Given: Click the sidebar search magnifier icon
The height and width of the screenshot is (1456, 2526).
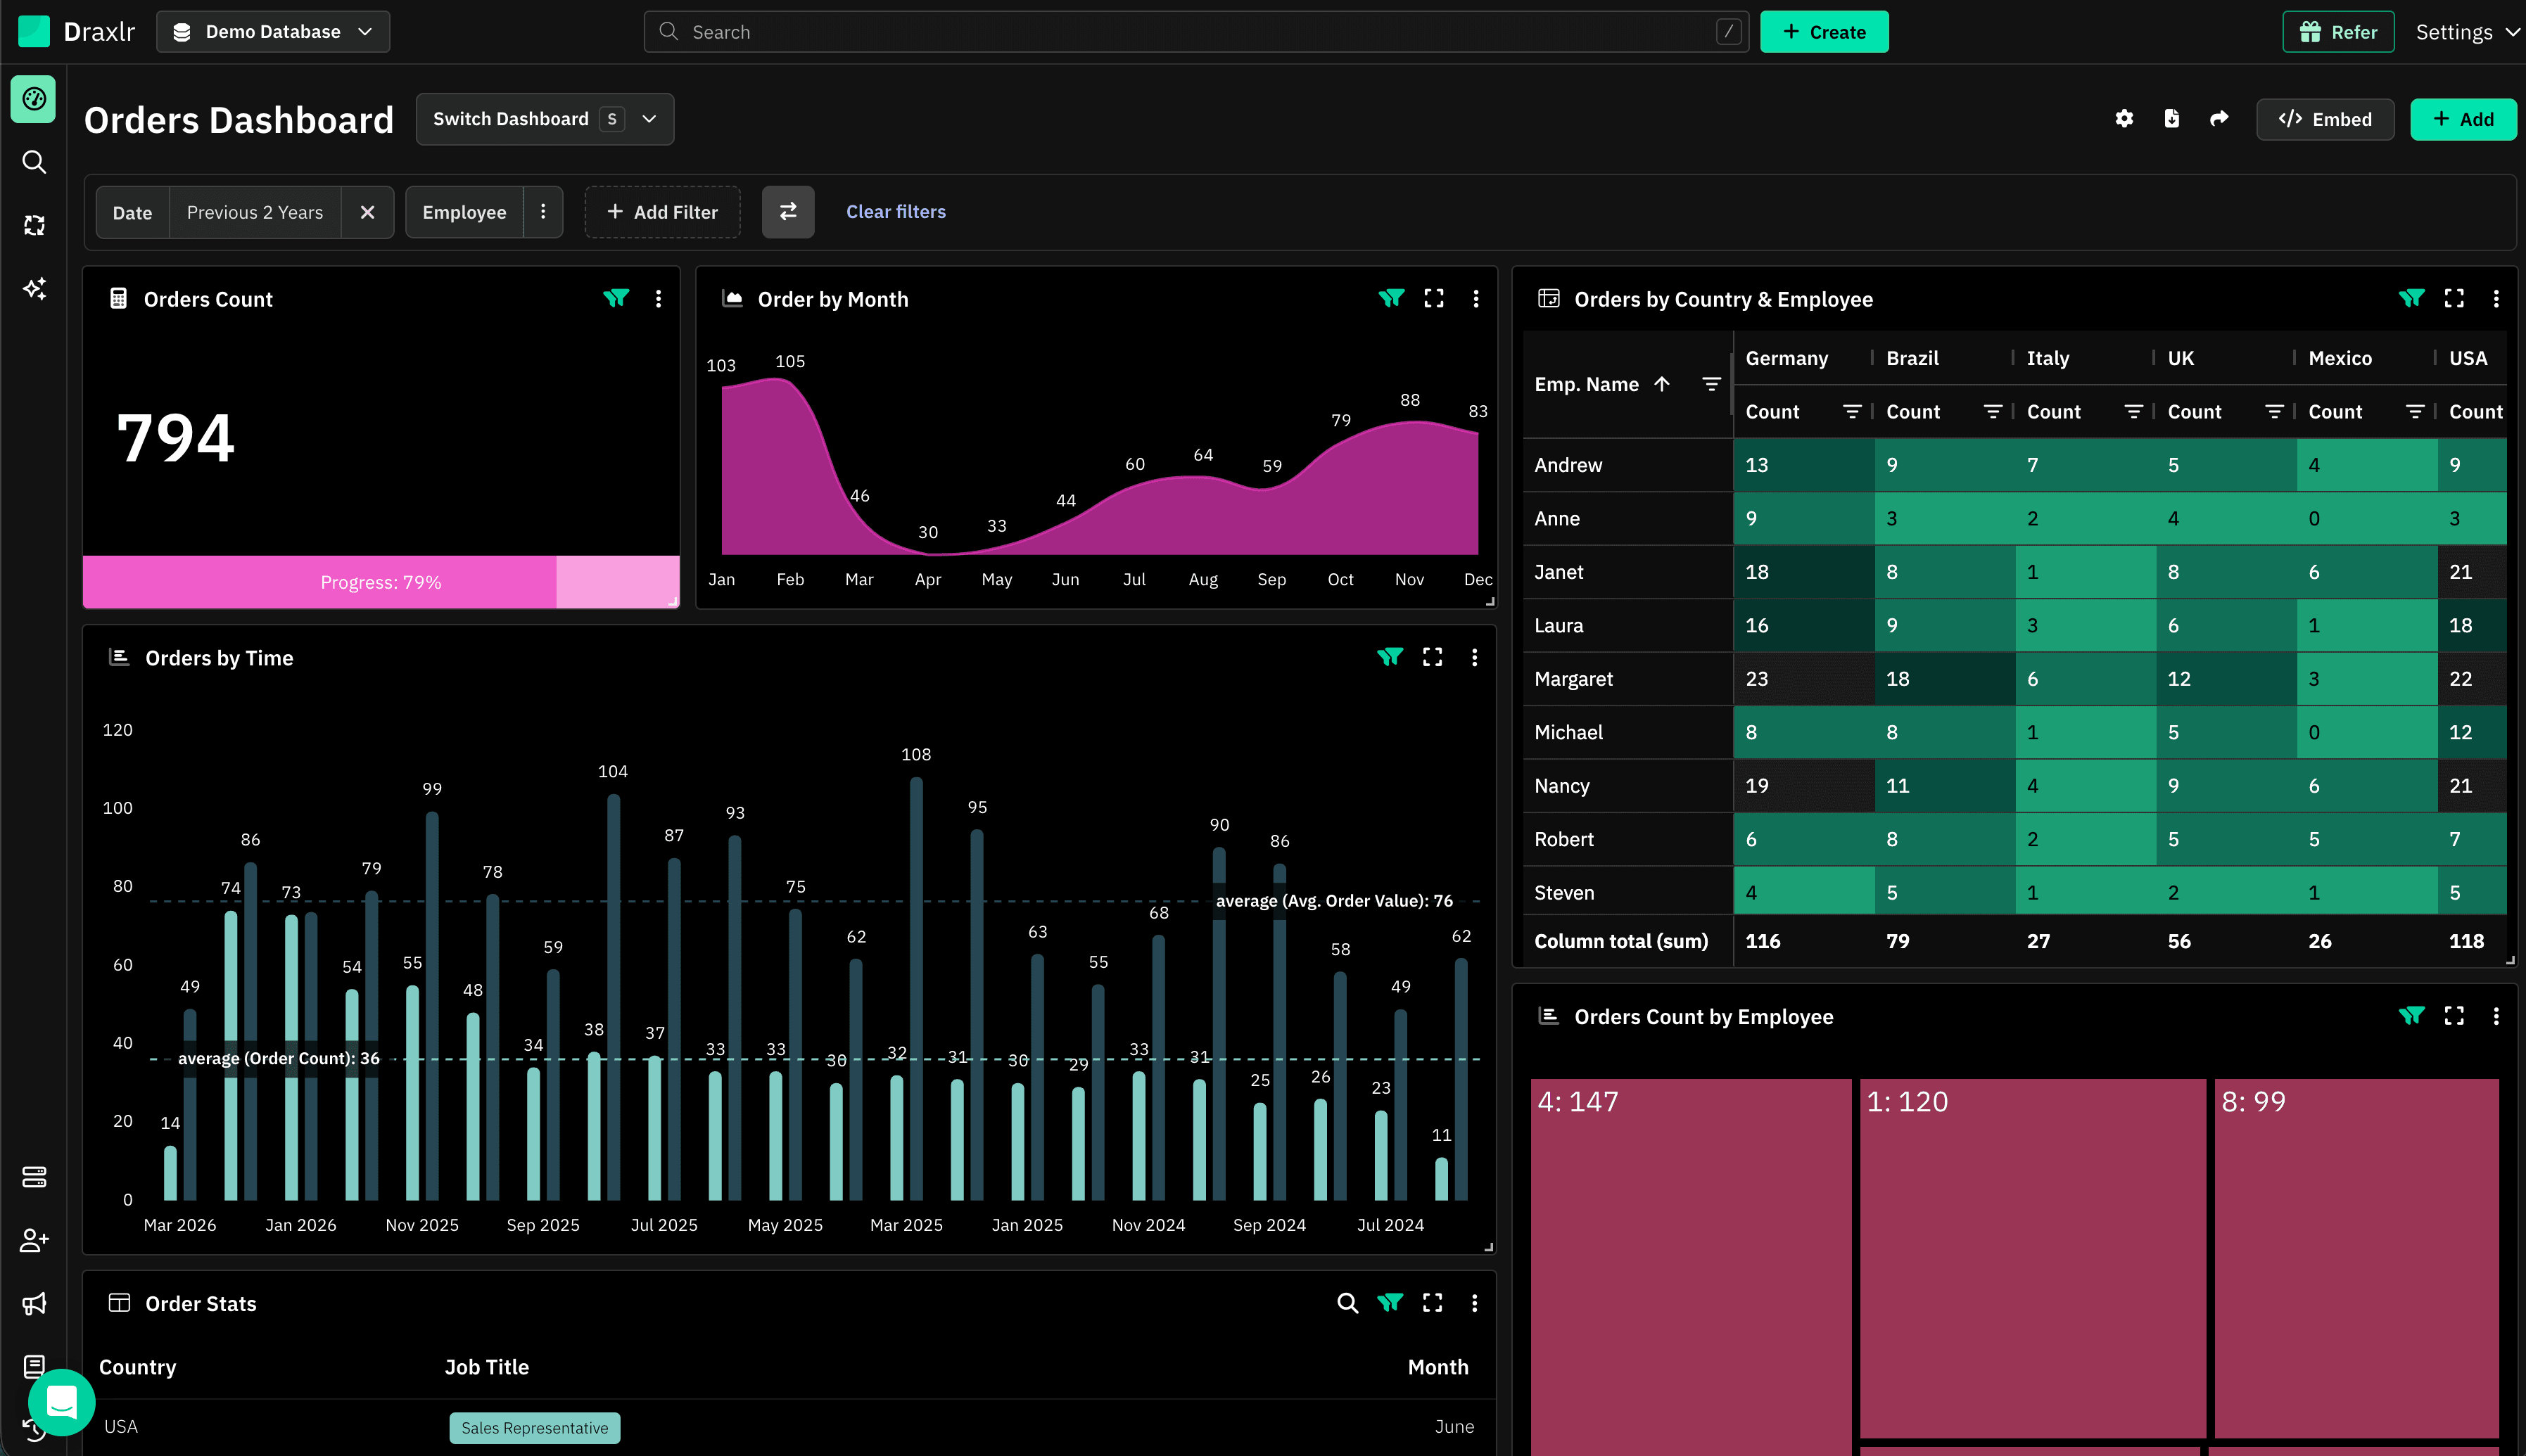Looking at the screenshot, I should (x=34, y=162).
